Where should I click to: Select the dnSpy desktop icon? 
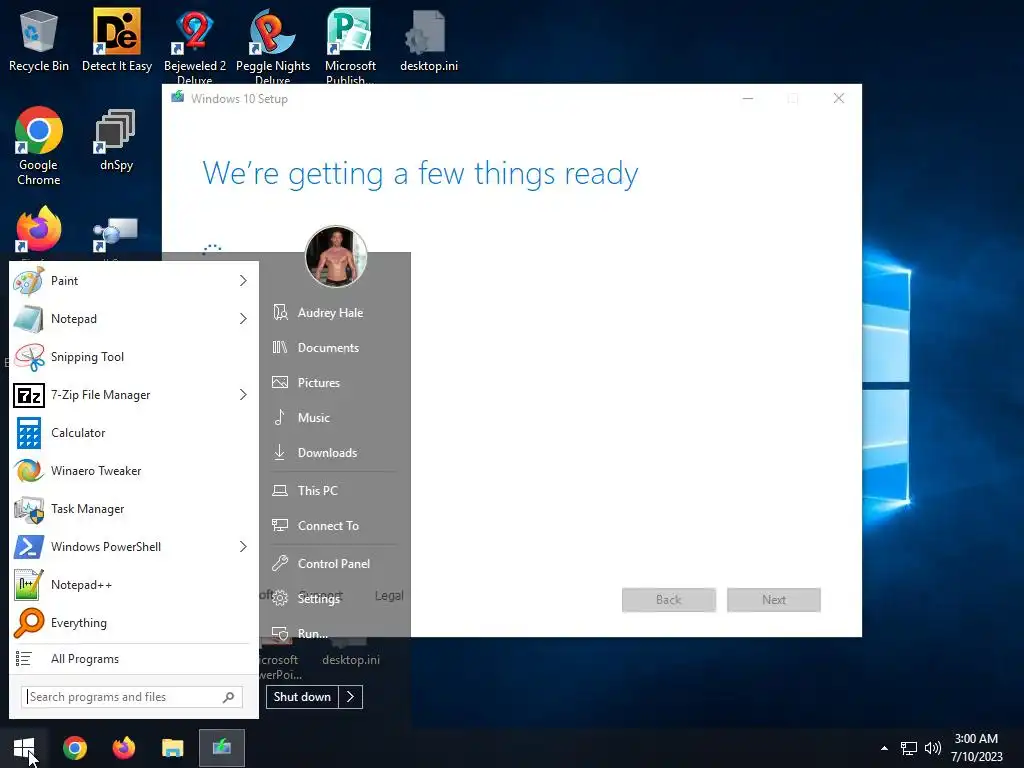(116, 140)
